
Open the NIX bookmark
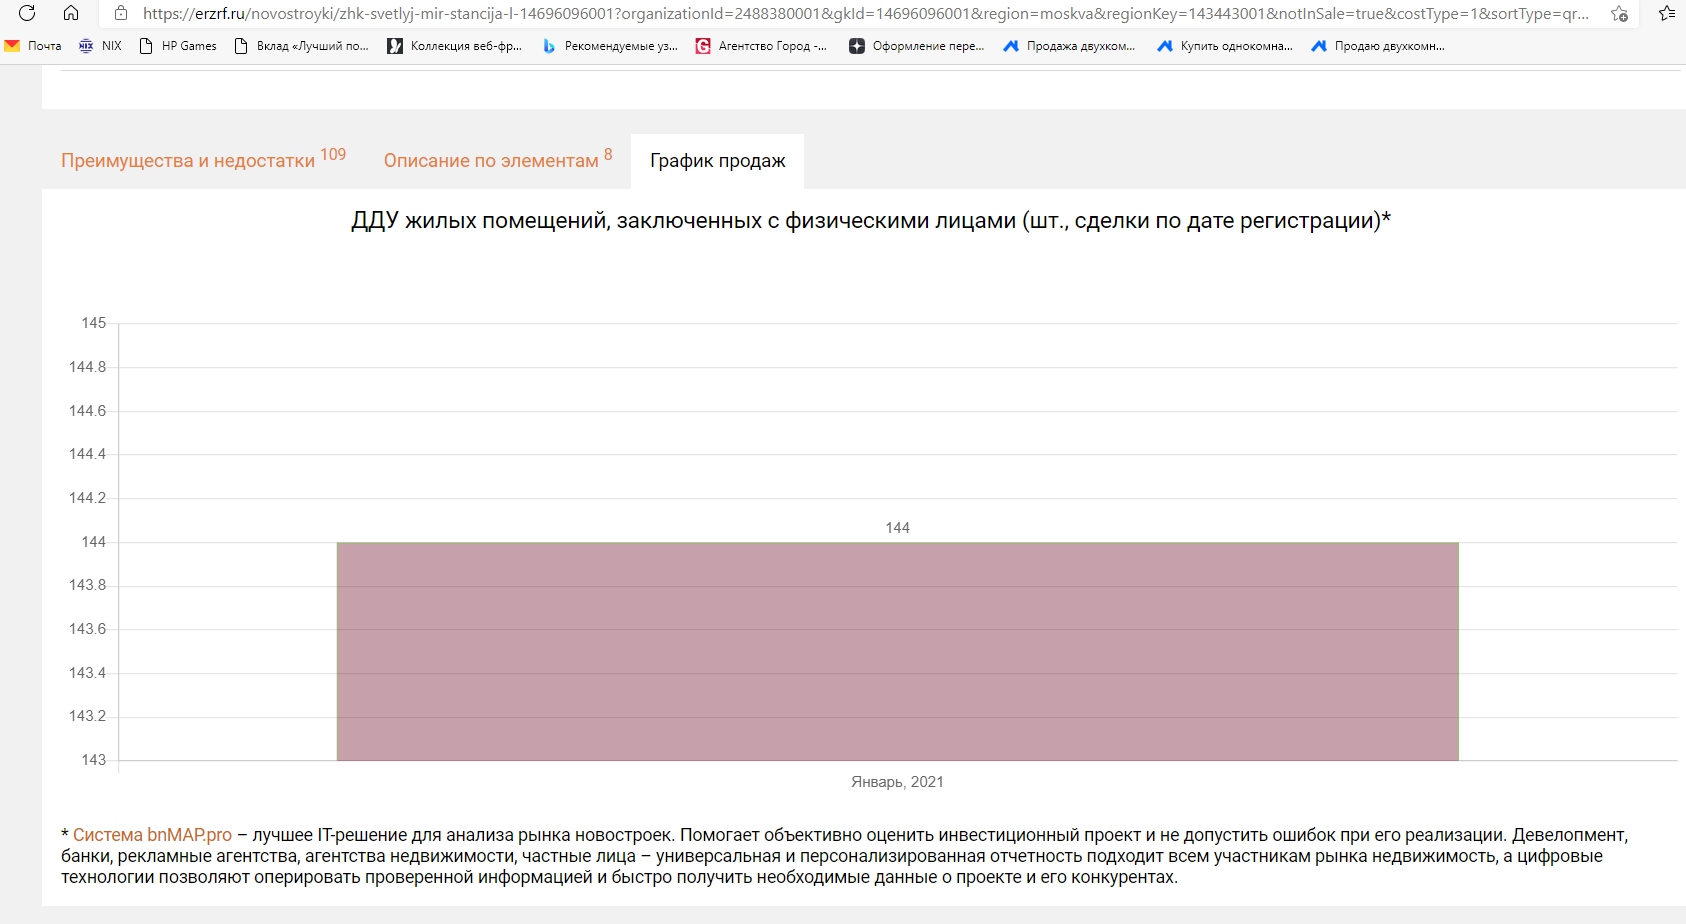pos(100,46)
